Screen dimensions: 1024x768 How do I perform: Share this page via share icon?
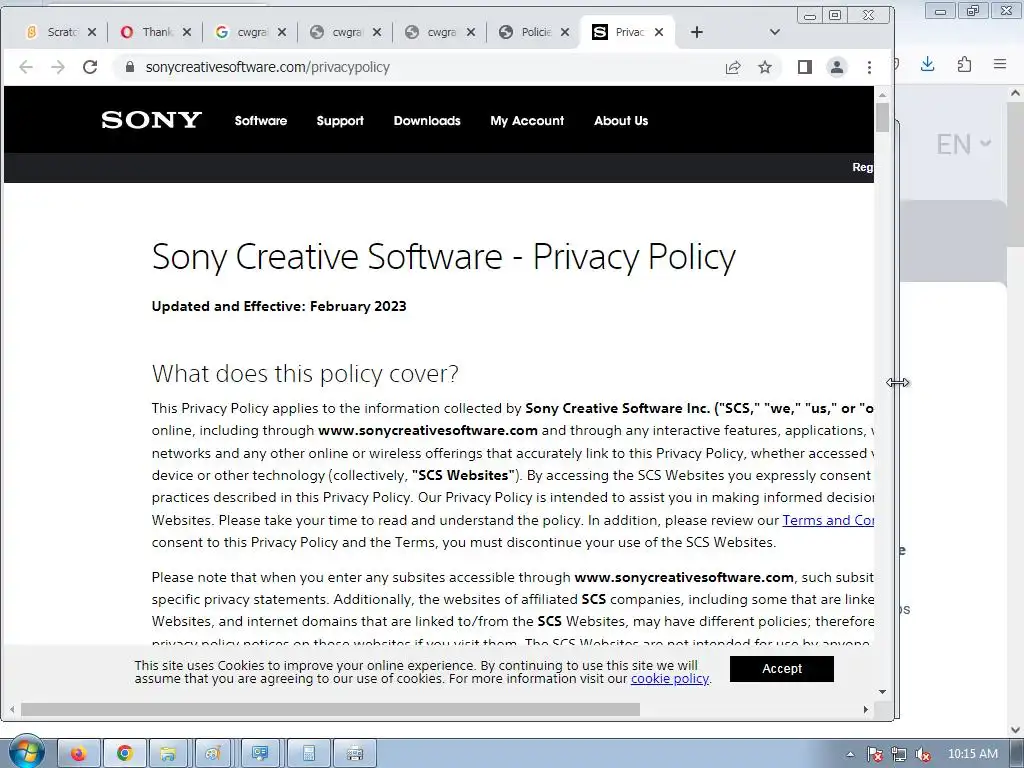(733, 67)
